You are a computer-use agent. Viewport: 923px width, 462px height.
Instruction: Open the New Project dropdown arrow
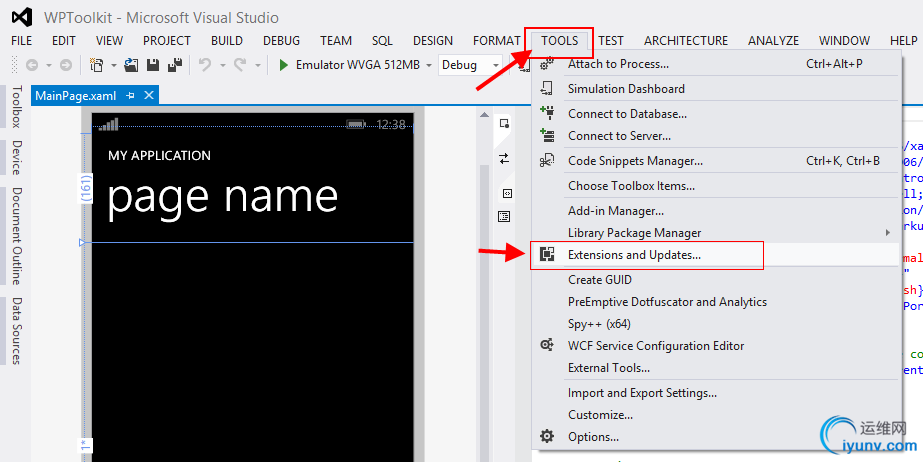pyautogui.click(x=113, y=65)
